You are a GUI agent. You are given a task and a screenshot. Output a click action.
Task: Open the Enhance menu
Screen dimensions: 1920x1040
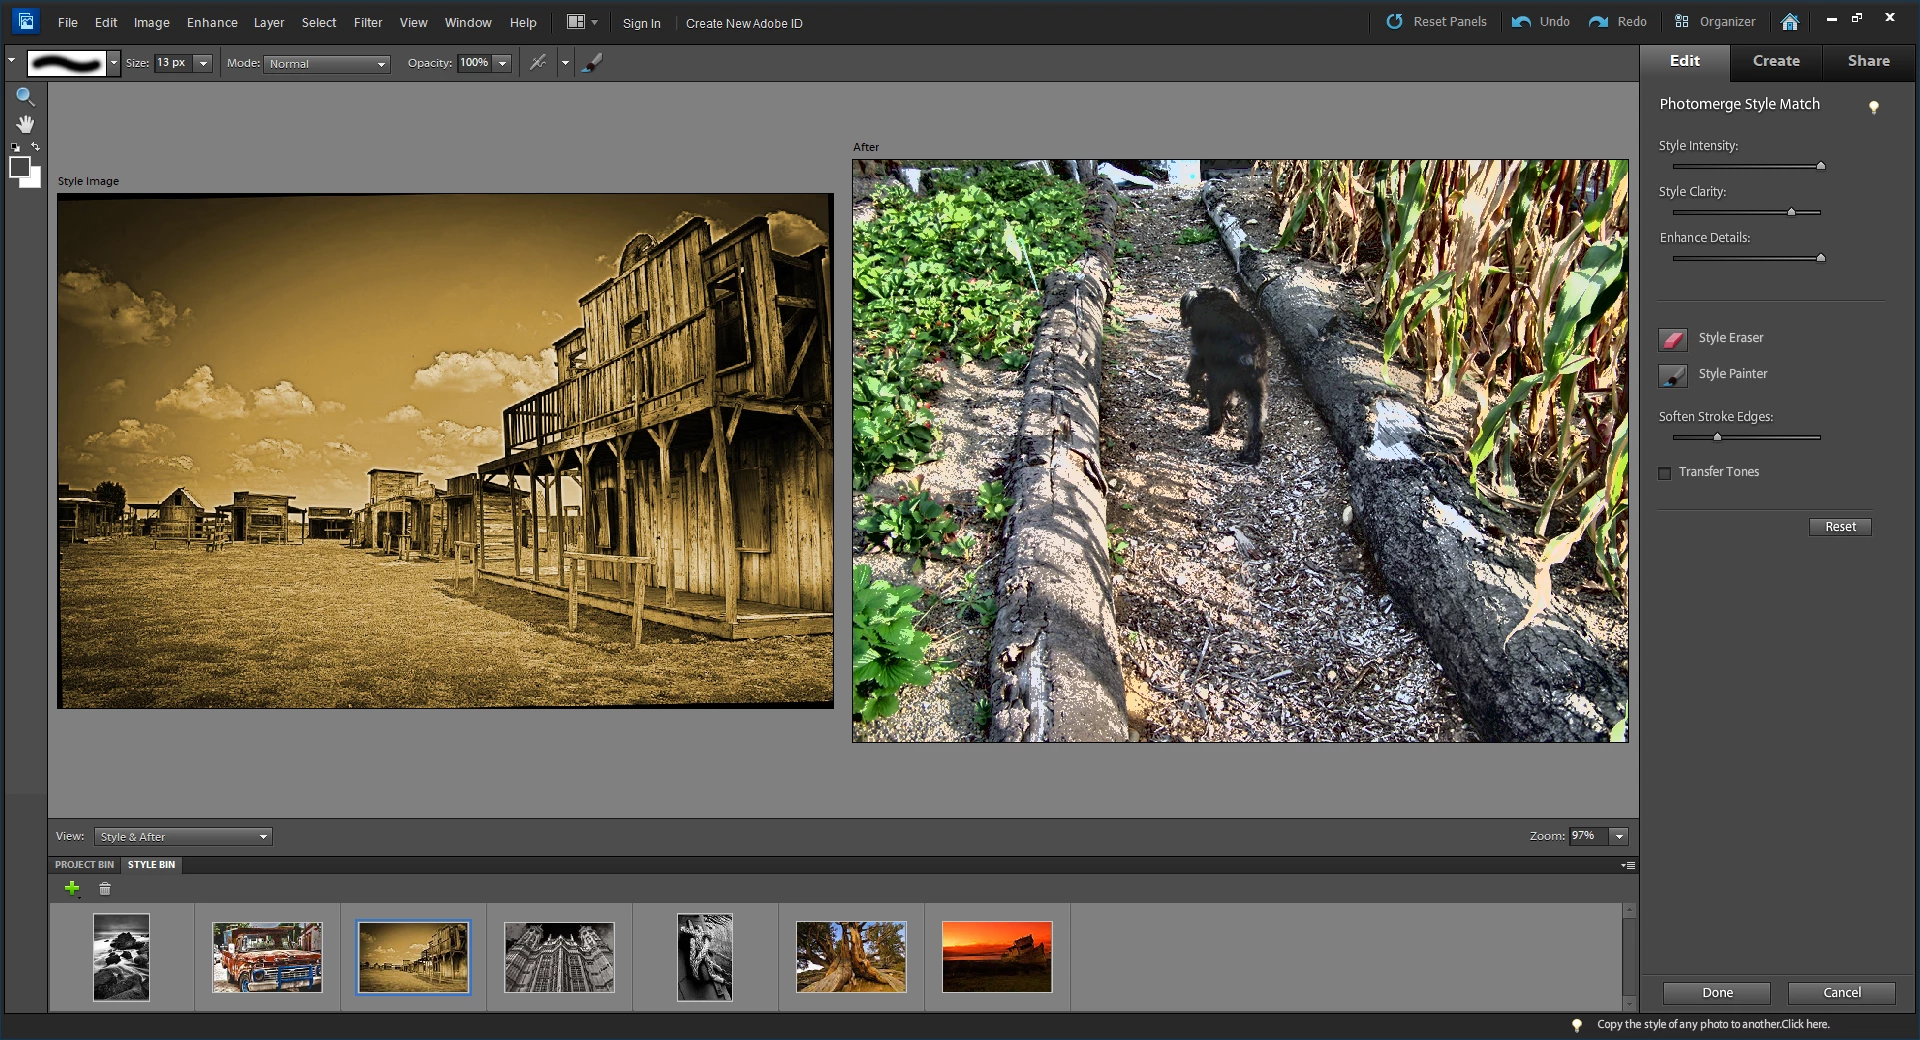[x=212, y=22]
